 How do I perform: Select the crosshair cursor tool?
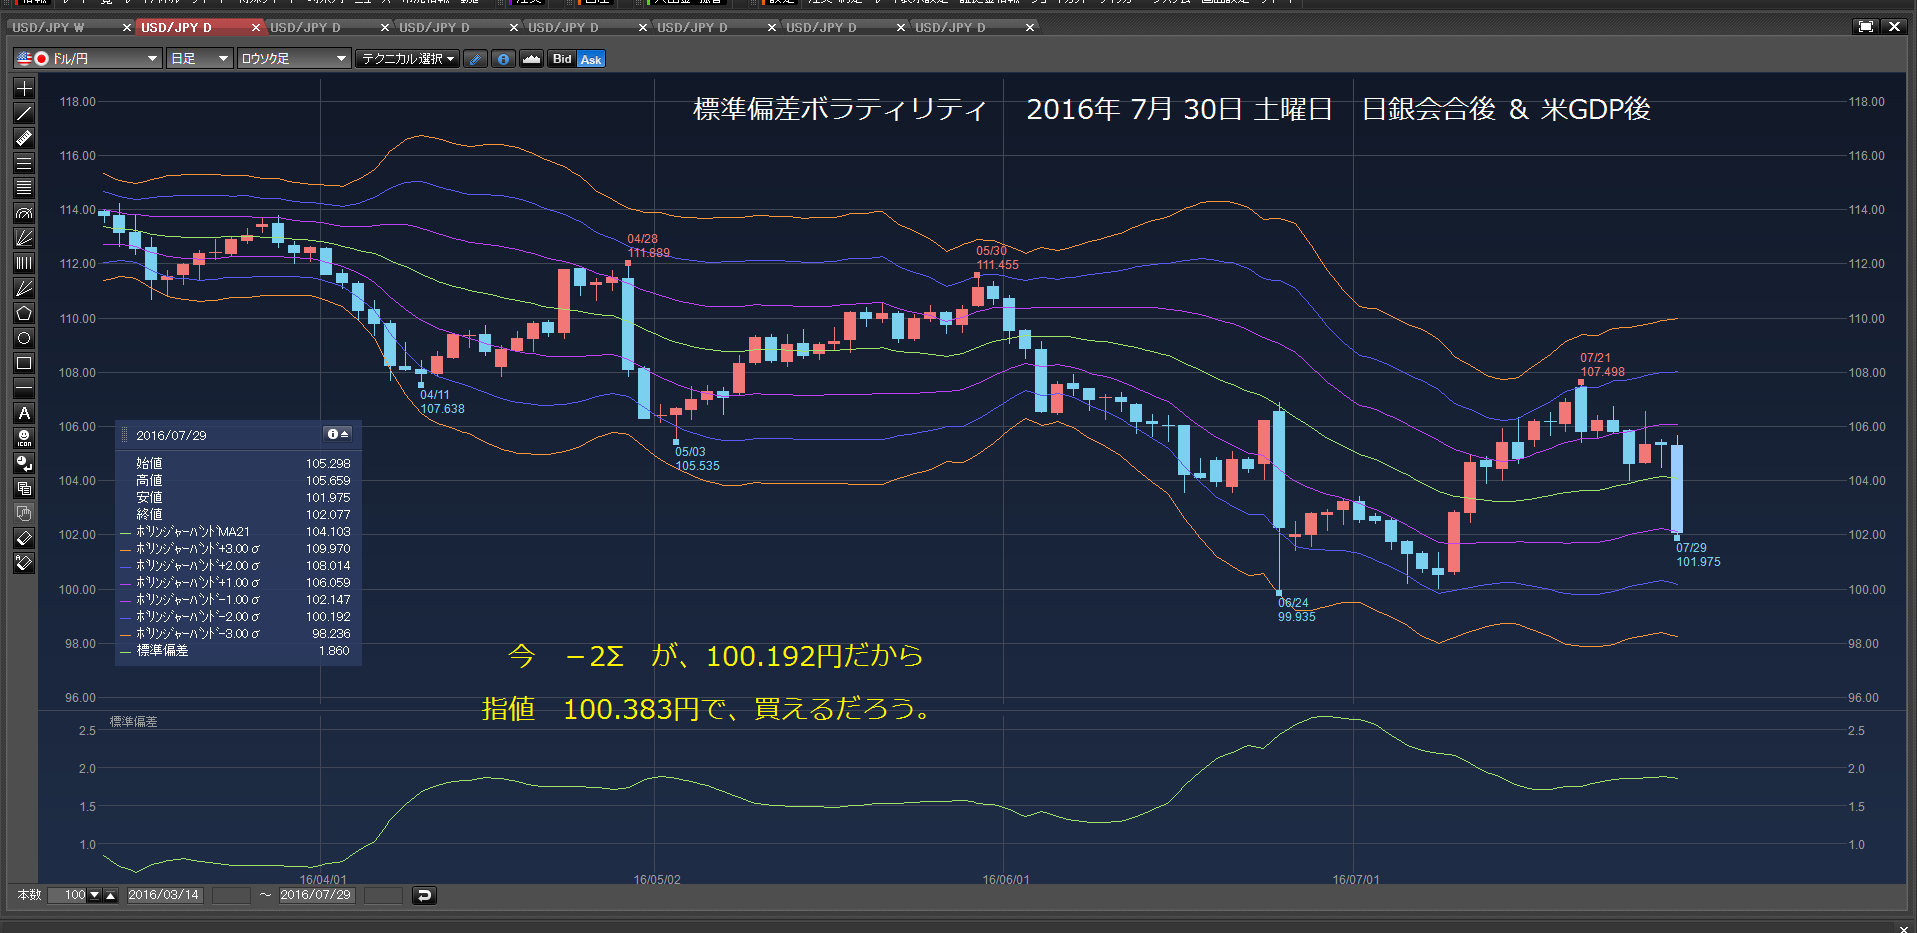click(x=24, y=88)
